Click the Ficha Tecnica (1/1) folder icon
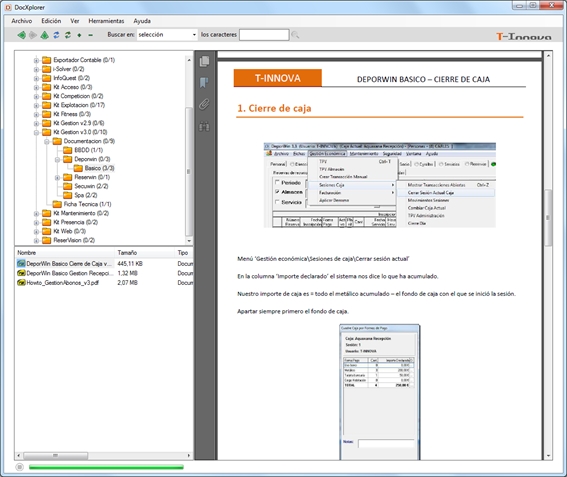The width and height of the screenshot is (567, 477). coord(57,204)
